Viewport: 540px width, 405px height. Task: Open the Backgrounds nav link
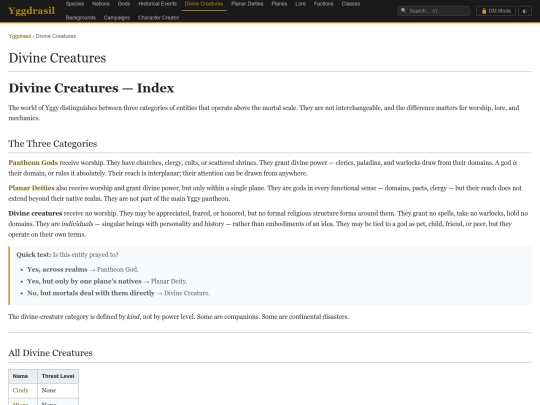click(81, 18)
